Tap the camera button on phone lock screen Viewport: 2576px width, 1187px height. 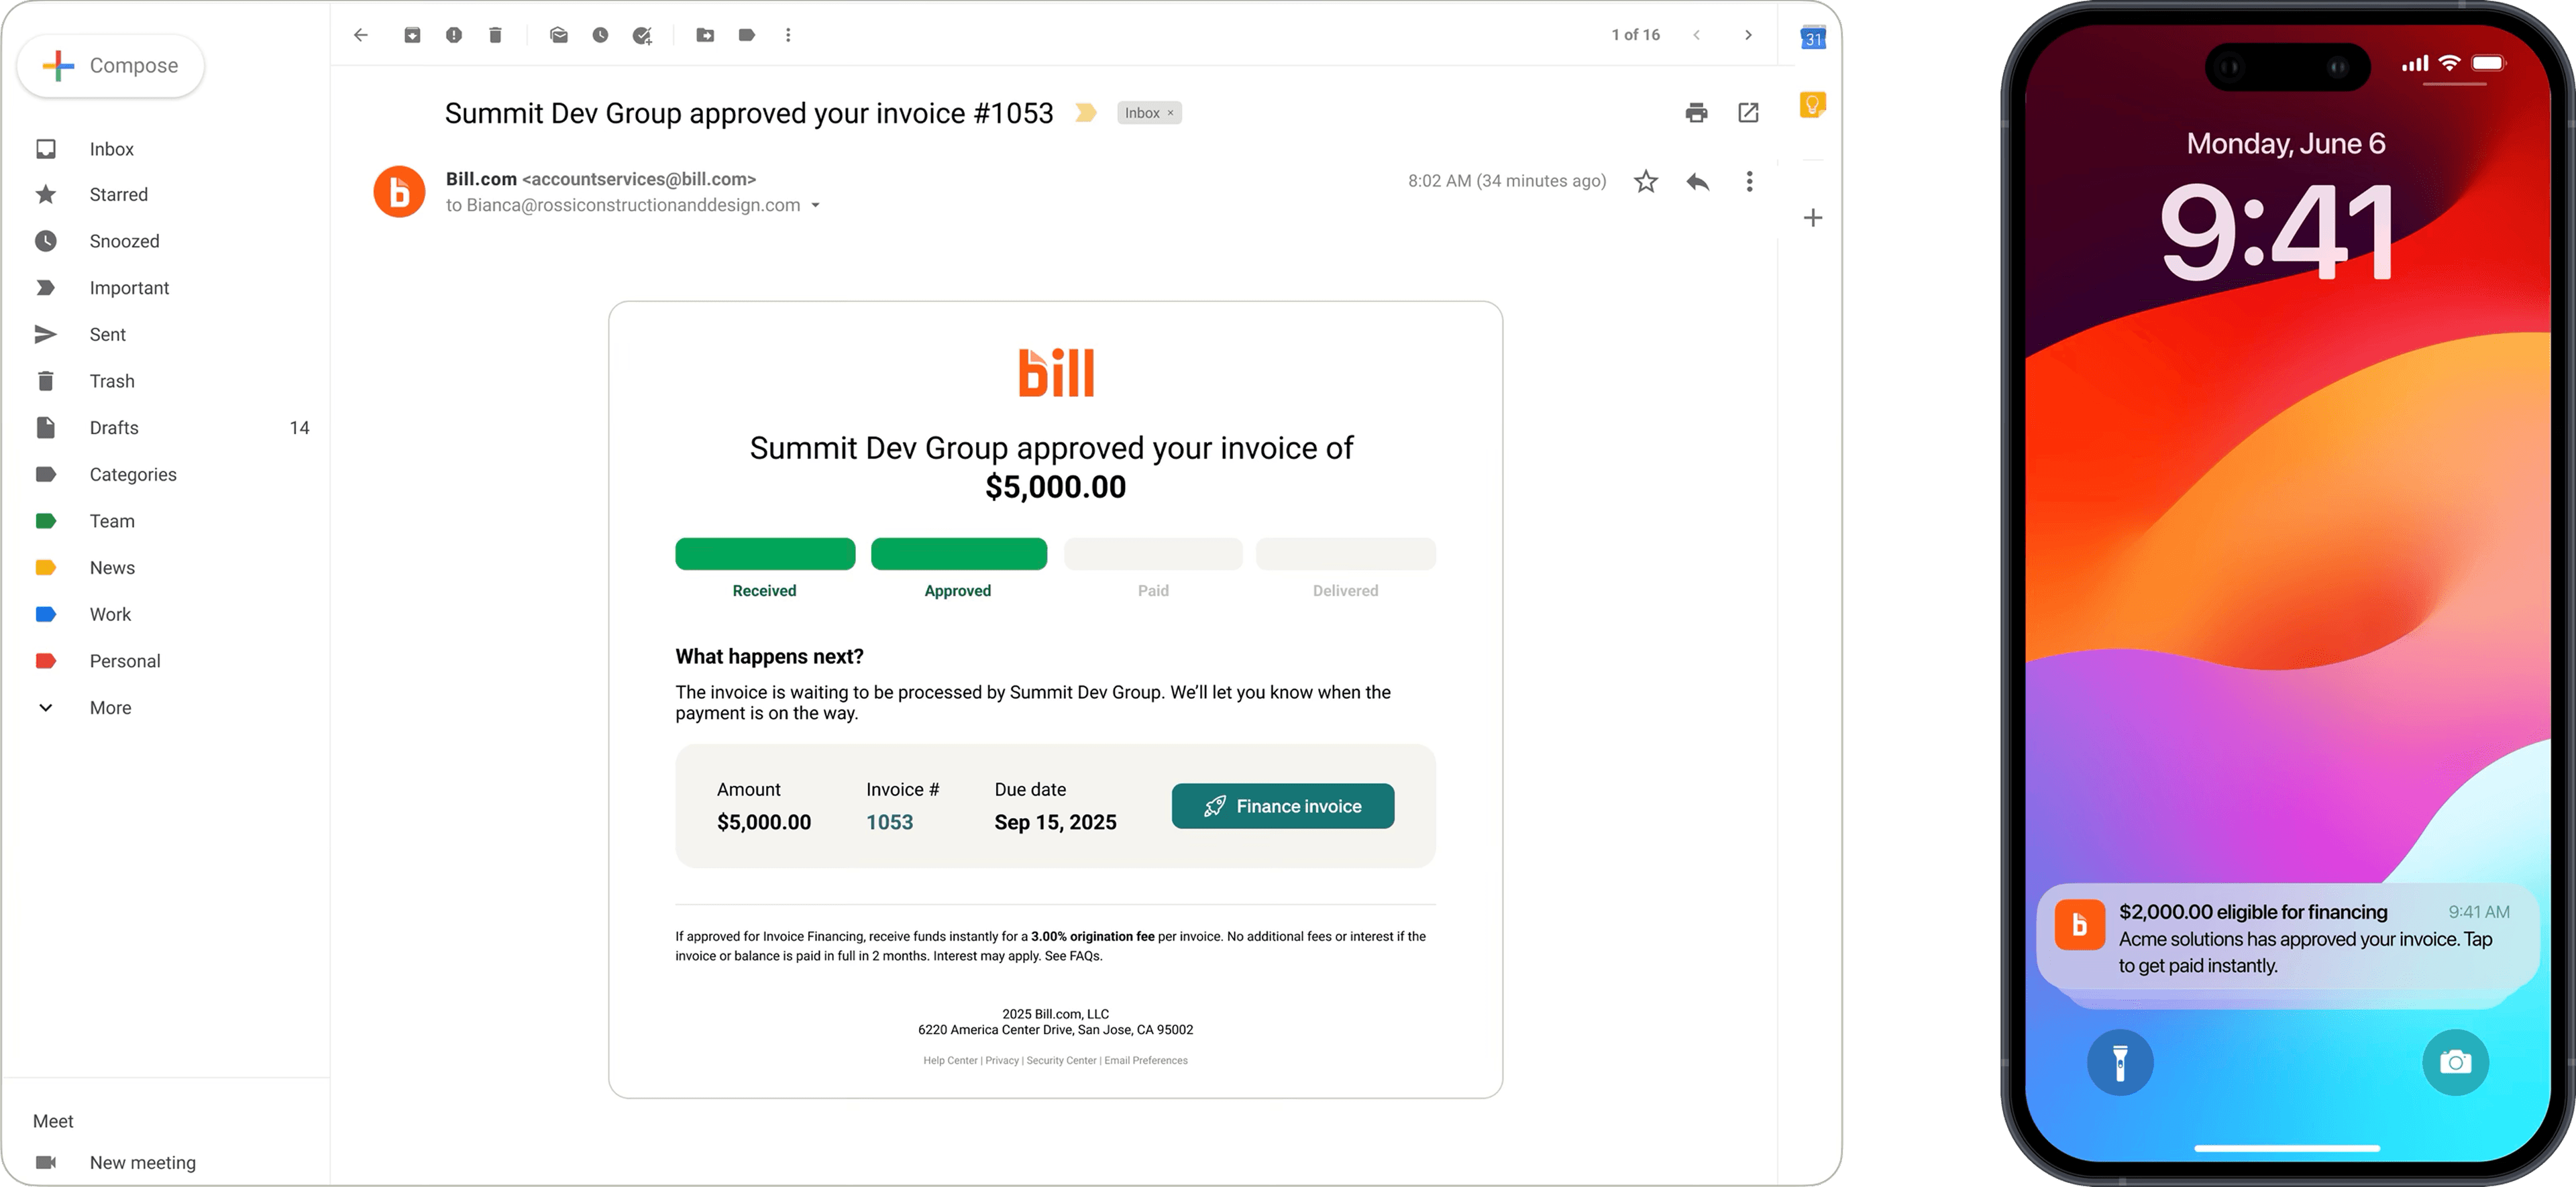point(2455,1062)
